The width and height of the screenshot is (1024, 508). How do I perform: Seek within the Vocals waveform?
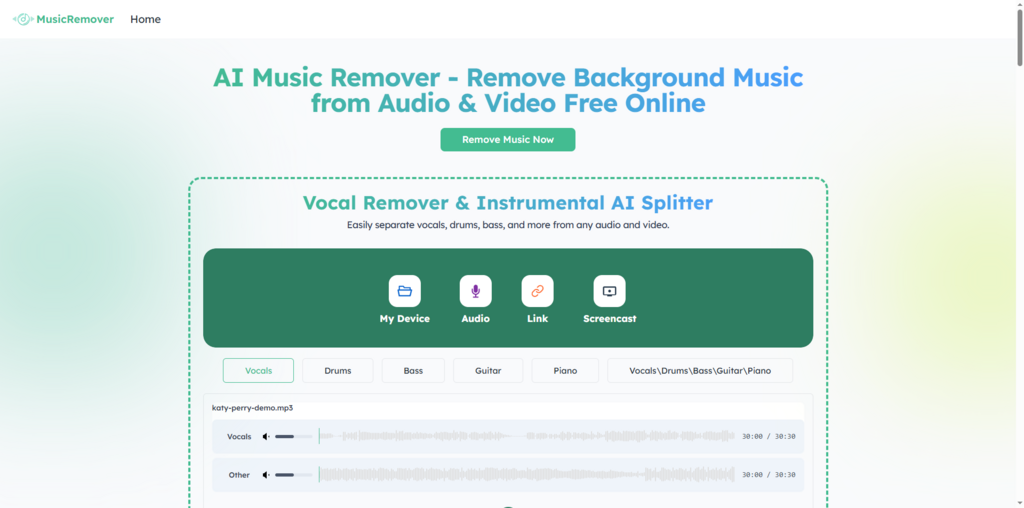(526, 436)
